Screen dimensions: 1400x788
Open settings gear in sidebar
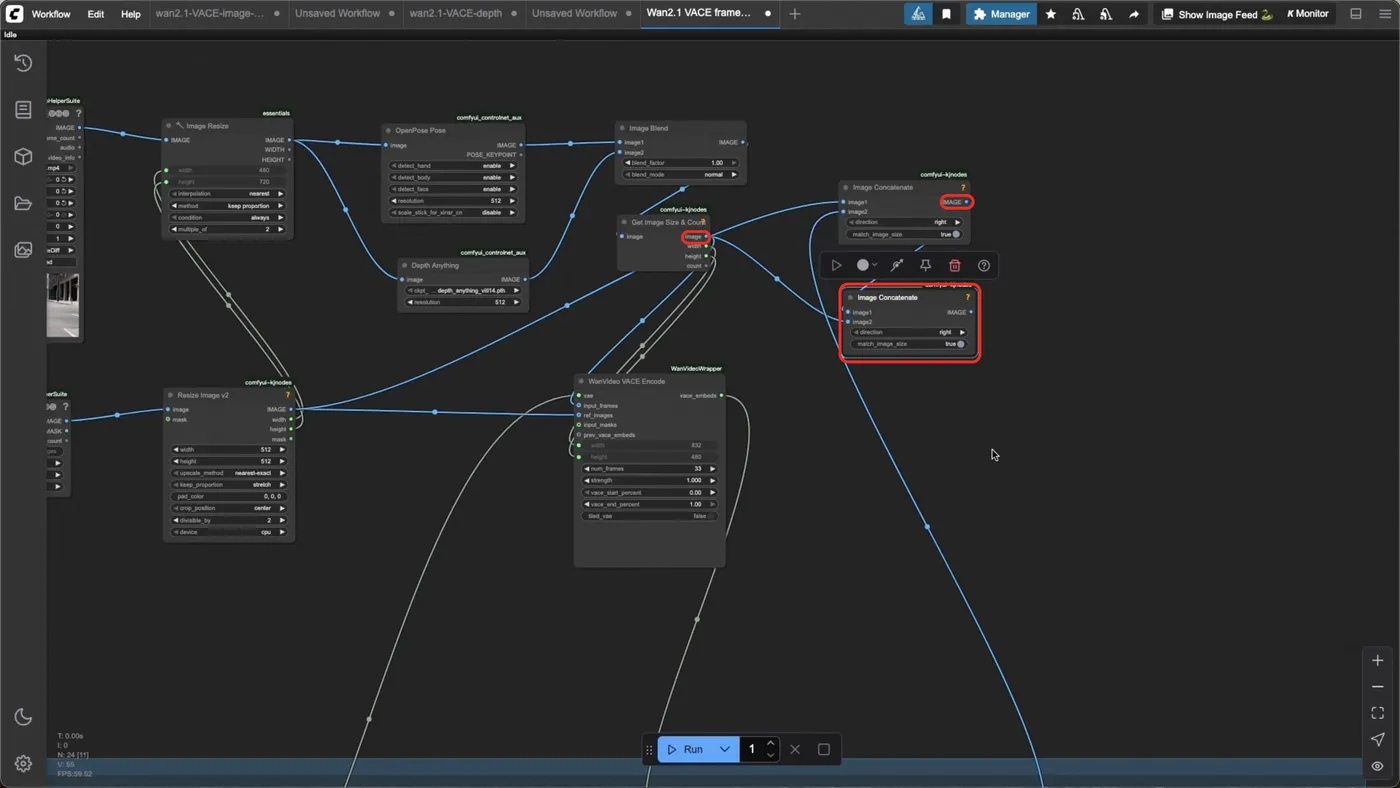click(x=23, y=764)
